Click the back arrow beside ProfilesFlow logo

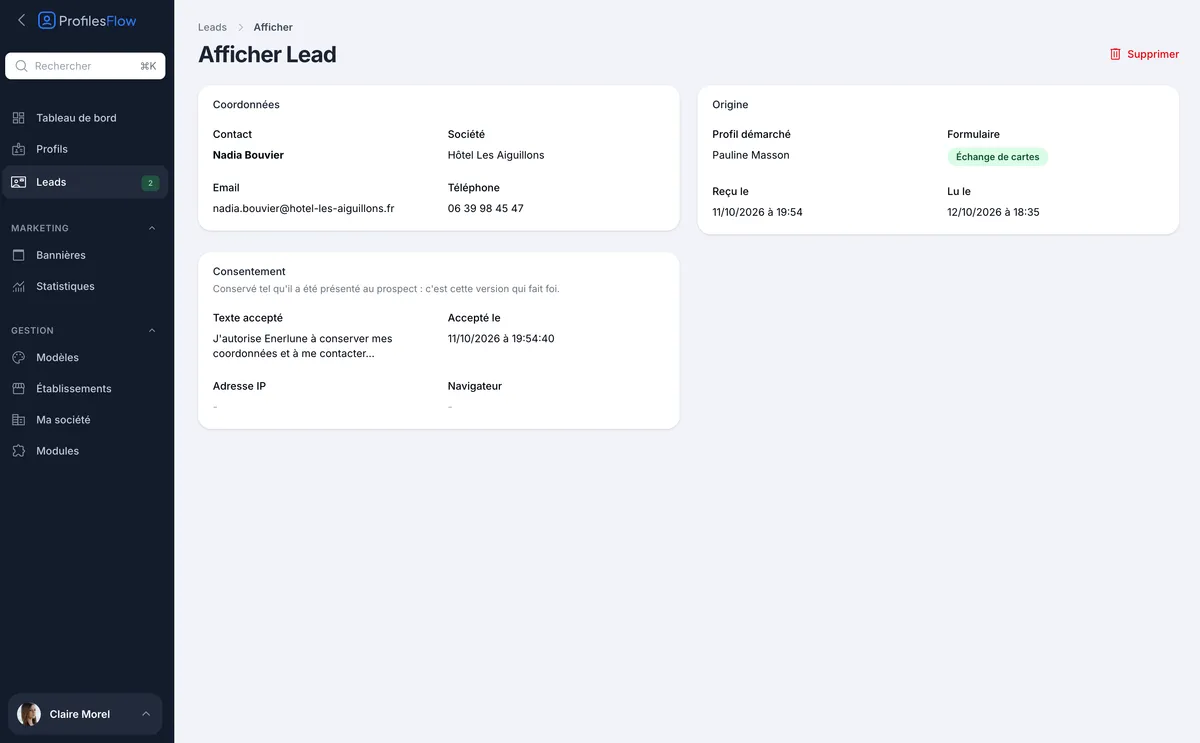(x=21, y=20)
